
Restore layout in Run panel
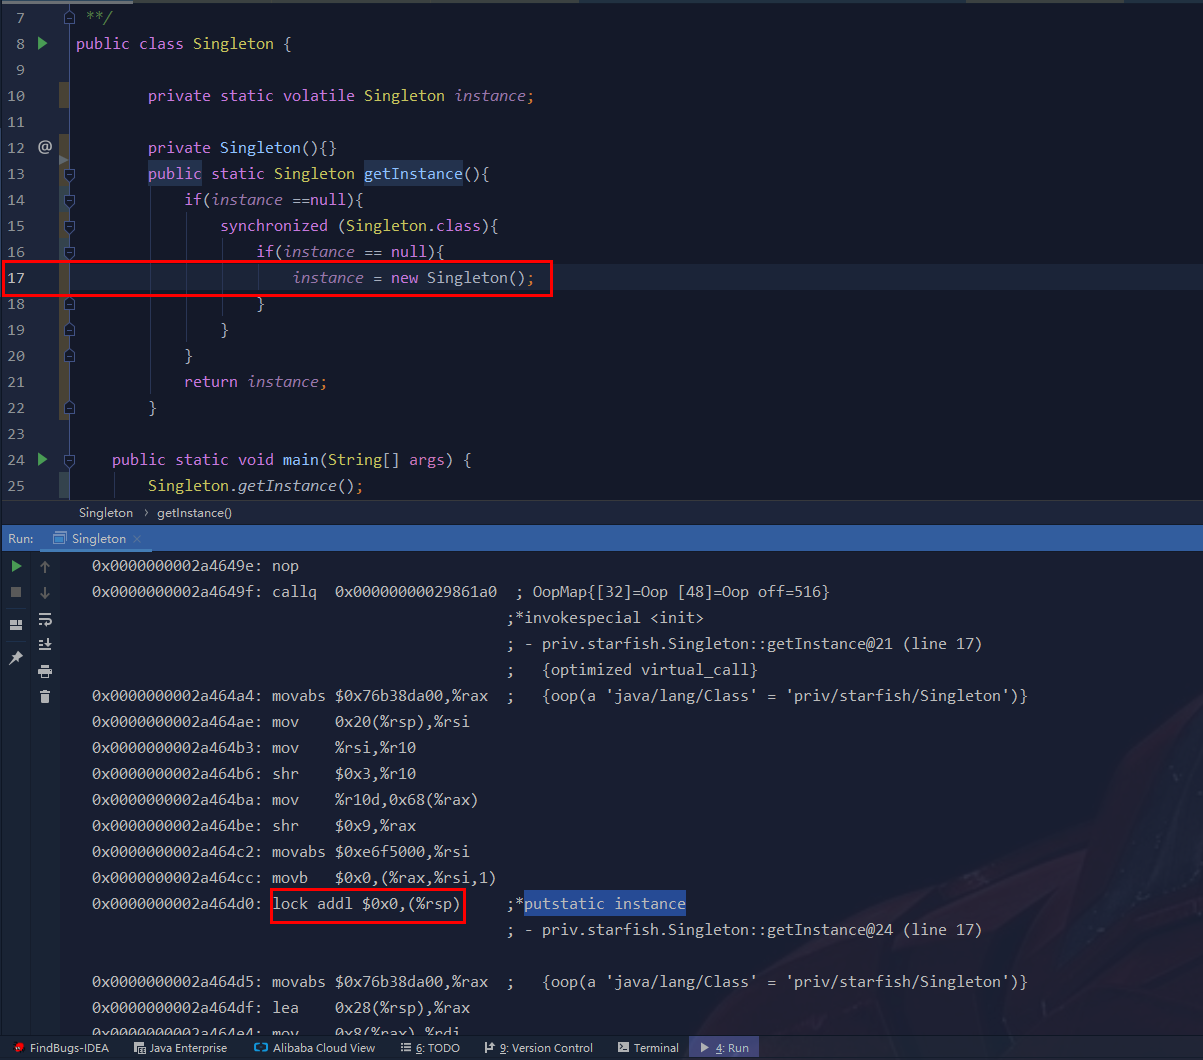[16, 624]
